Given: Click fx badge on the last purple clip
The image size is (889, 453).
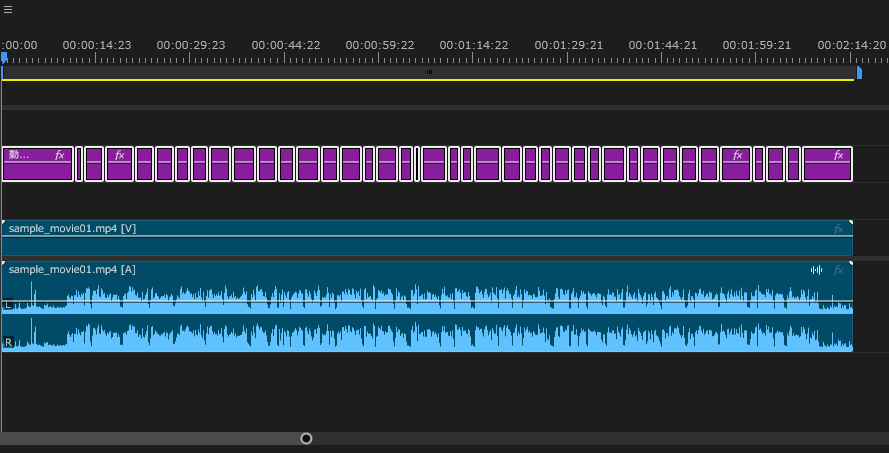Looking at the screenshot, I should click(x=839, y=155).
